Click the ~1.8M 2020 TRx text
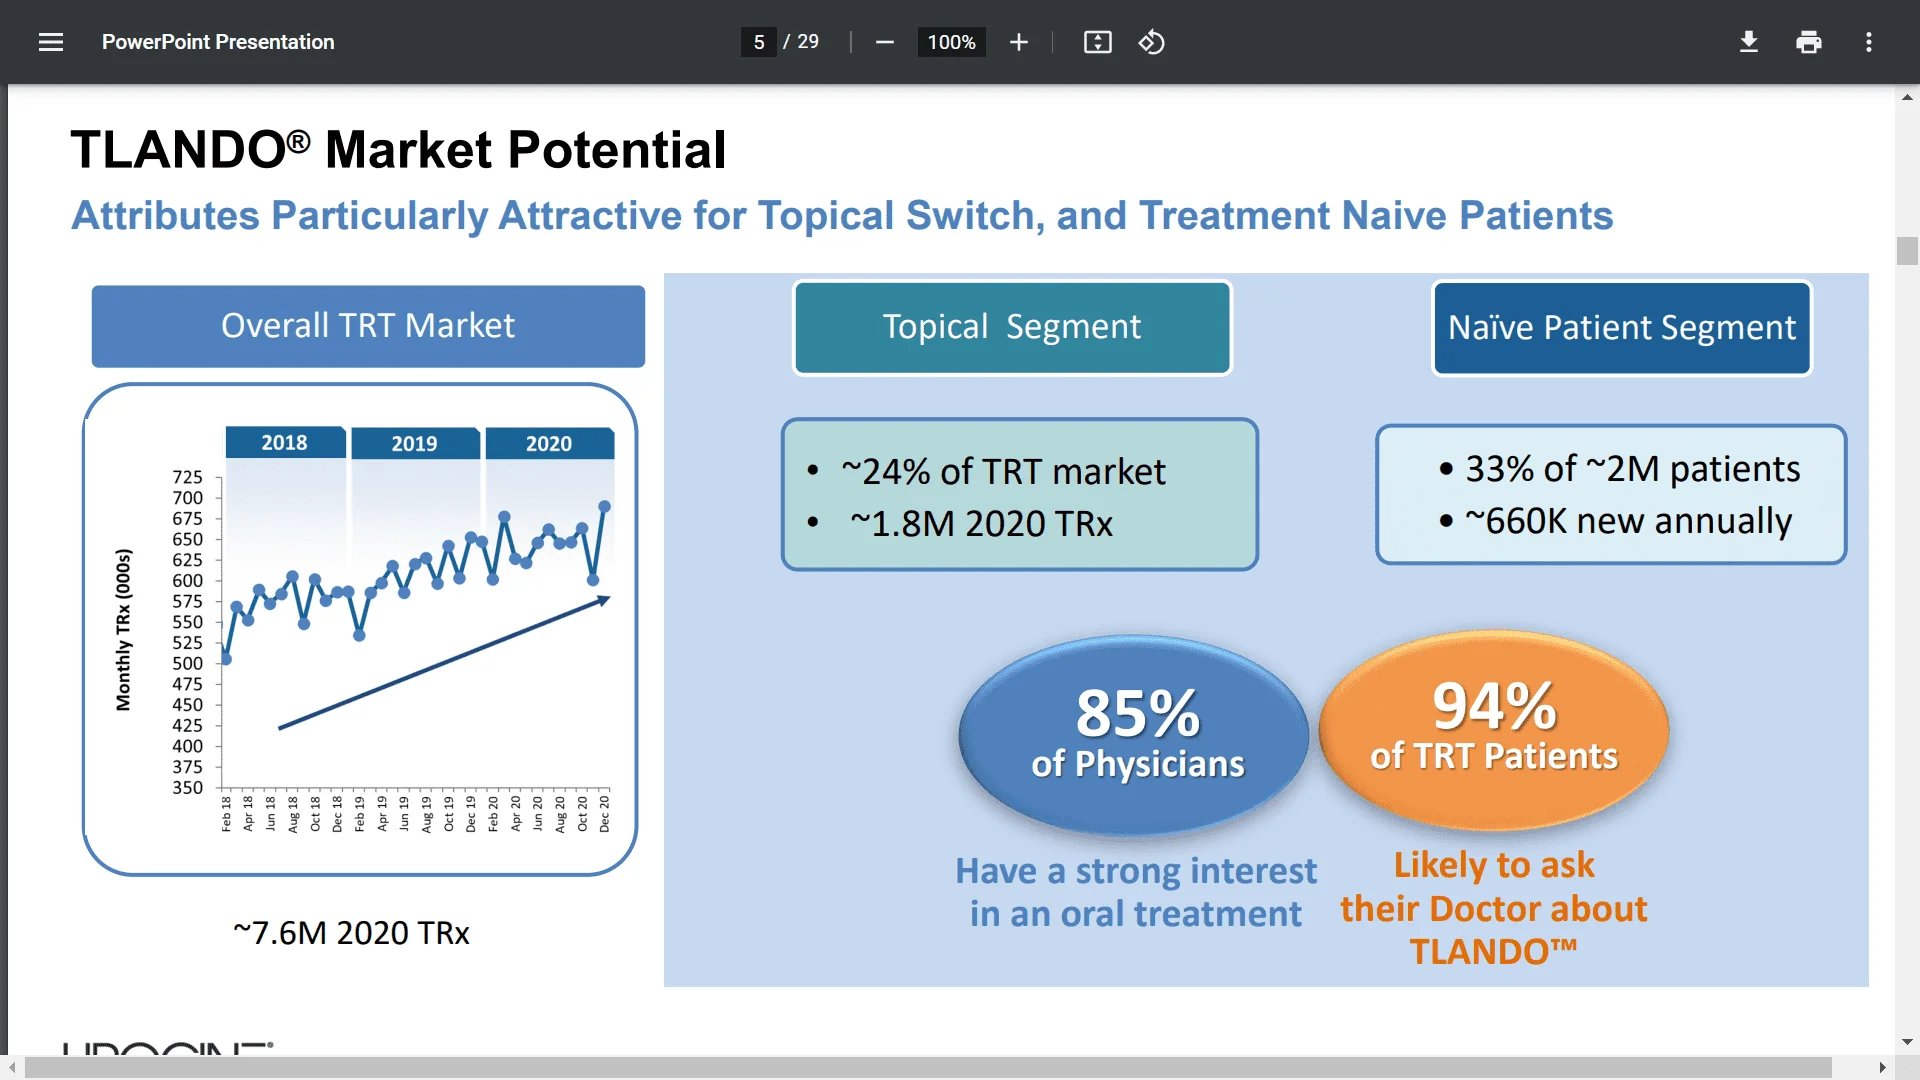Viewport: 1920px width, 1080px height. pos(981,523)
